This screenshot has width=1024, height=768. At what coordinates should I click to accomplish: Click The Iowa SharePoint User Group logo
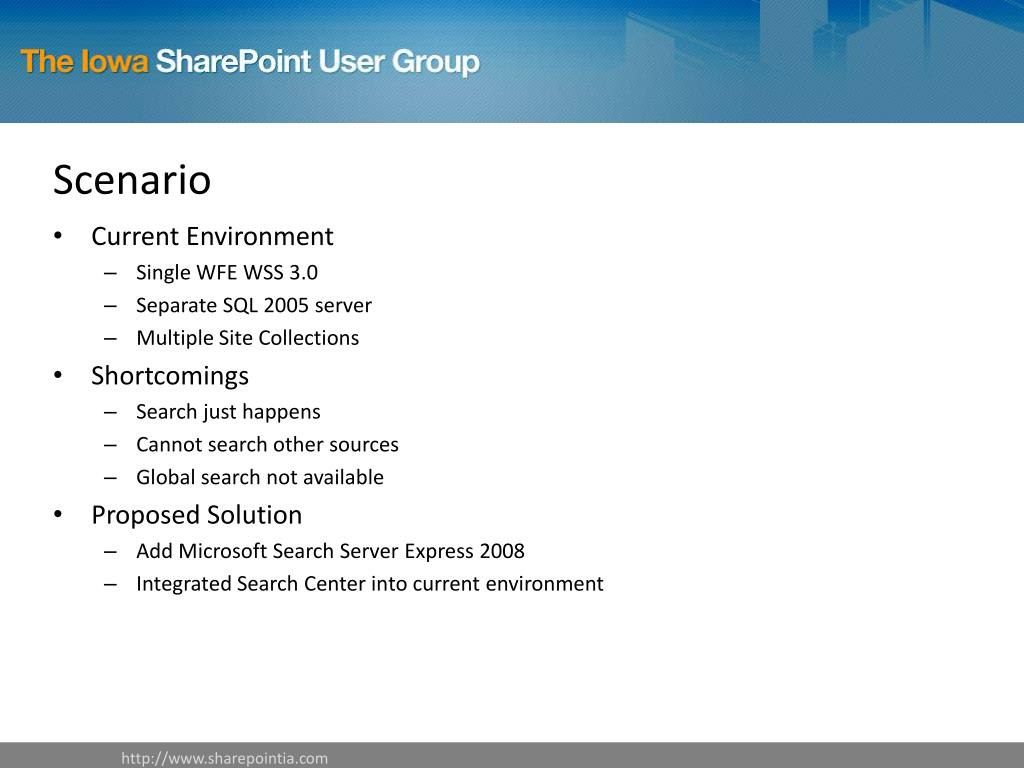tap(250, 63)
